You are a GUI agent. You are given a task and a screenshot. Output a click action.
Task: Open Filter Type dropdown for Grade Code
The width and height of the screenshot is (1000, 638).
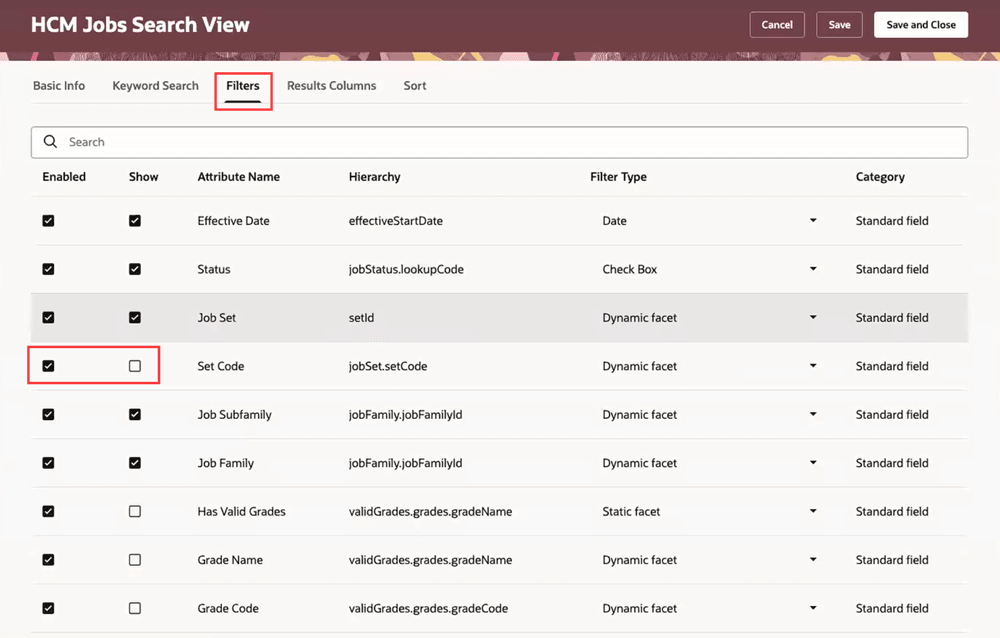[813, 609]
